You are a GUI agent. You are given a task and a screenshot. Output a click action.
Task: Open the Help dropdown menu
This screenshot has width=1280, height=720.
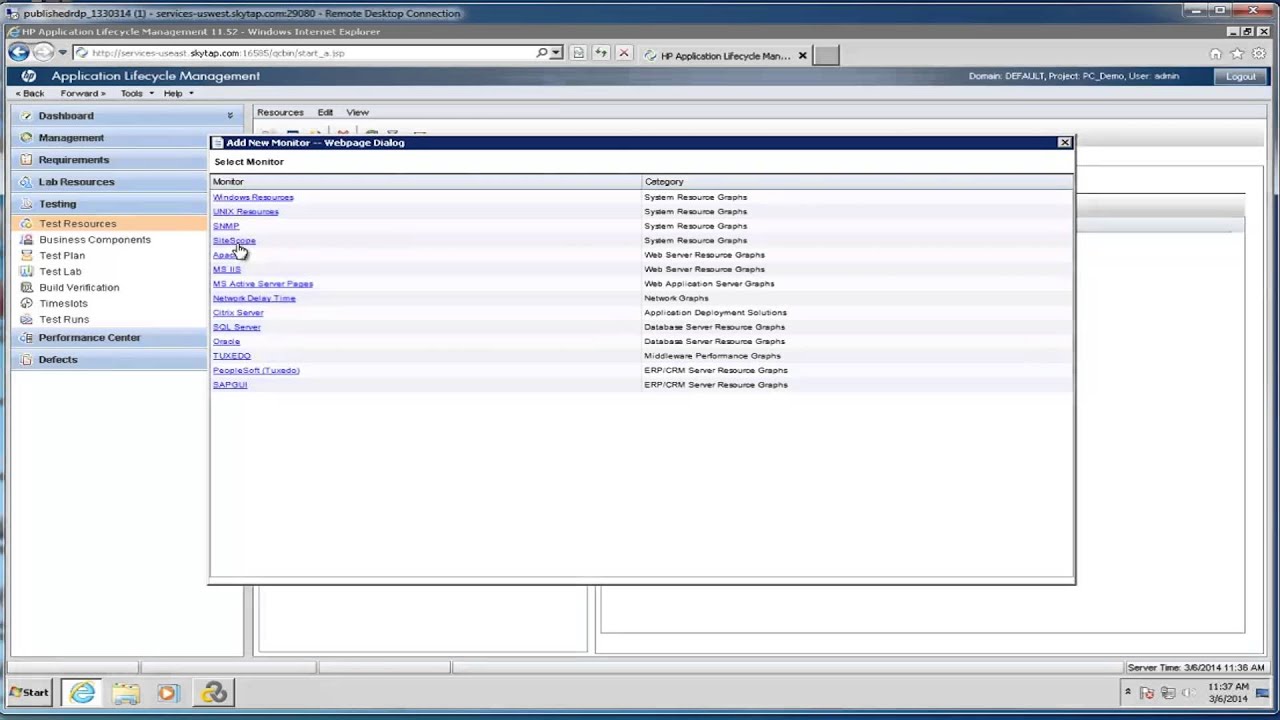pos(178,94)
